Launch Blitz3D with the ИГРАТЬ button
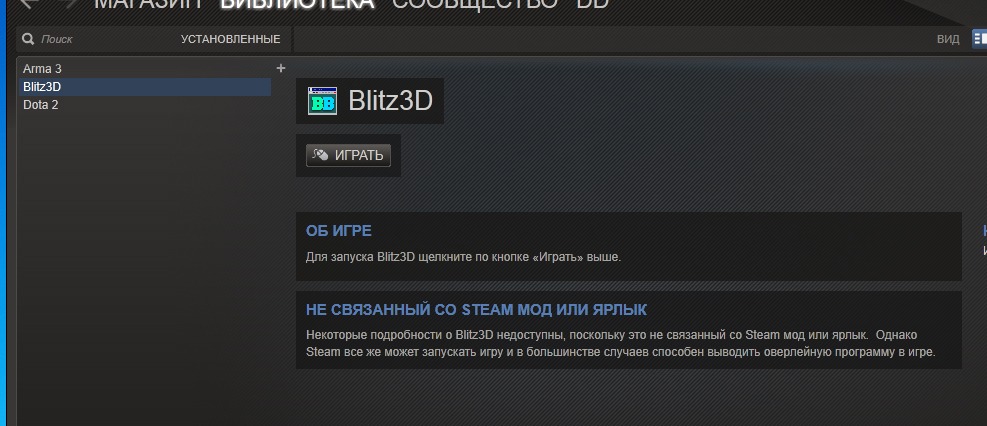 (348, 155)
